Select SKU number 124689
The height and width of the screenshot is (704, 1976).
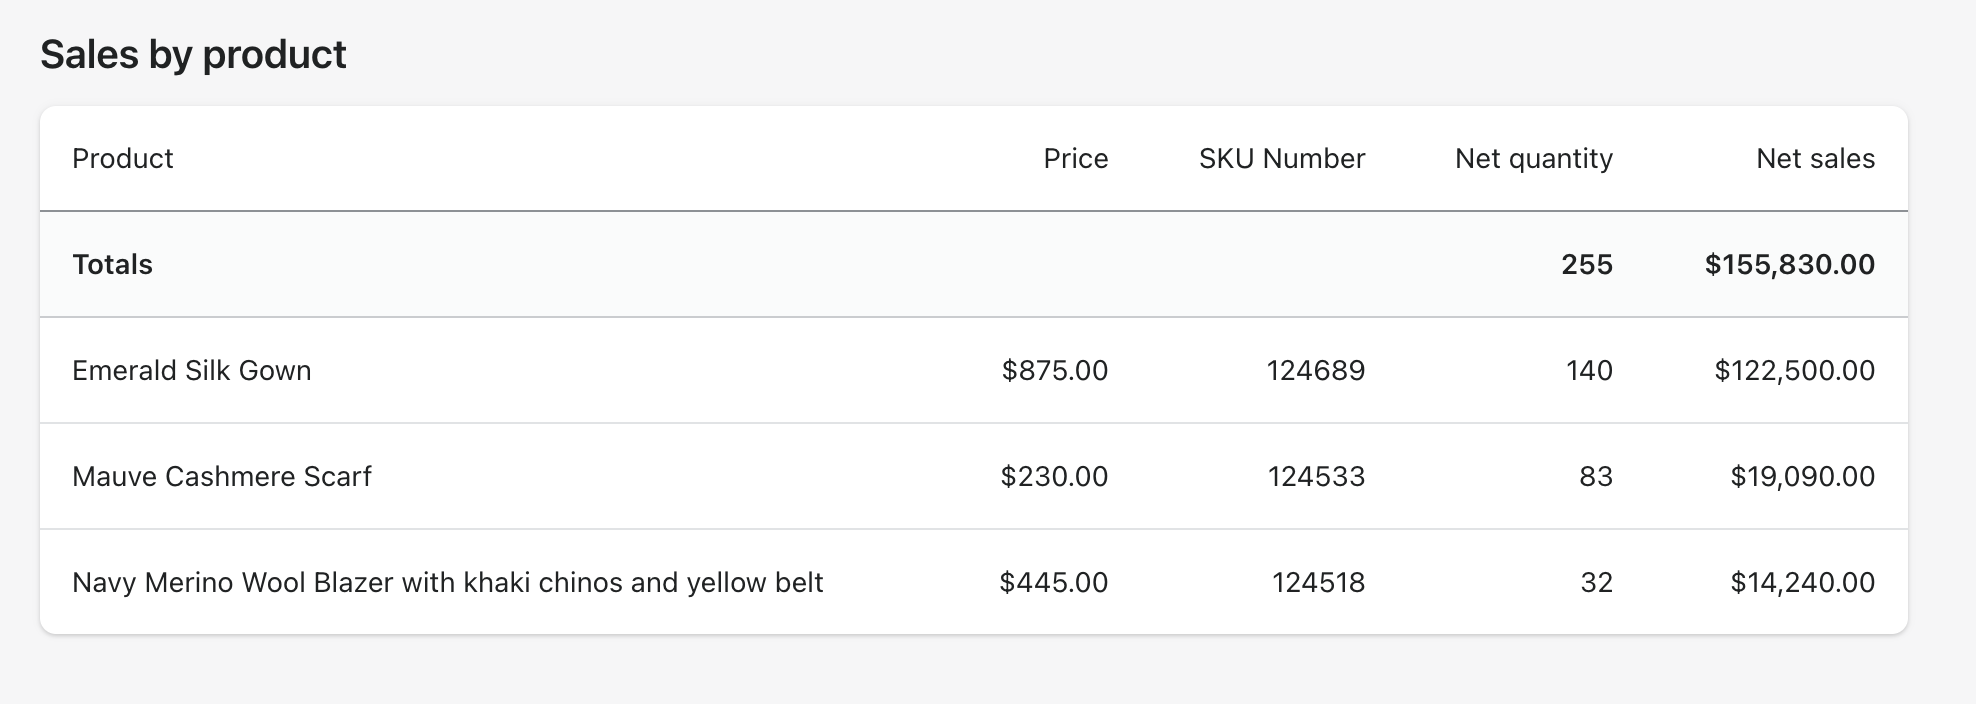1315,371
